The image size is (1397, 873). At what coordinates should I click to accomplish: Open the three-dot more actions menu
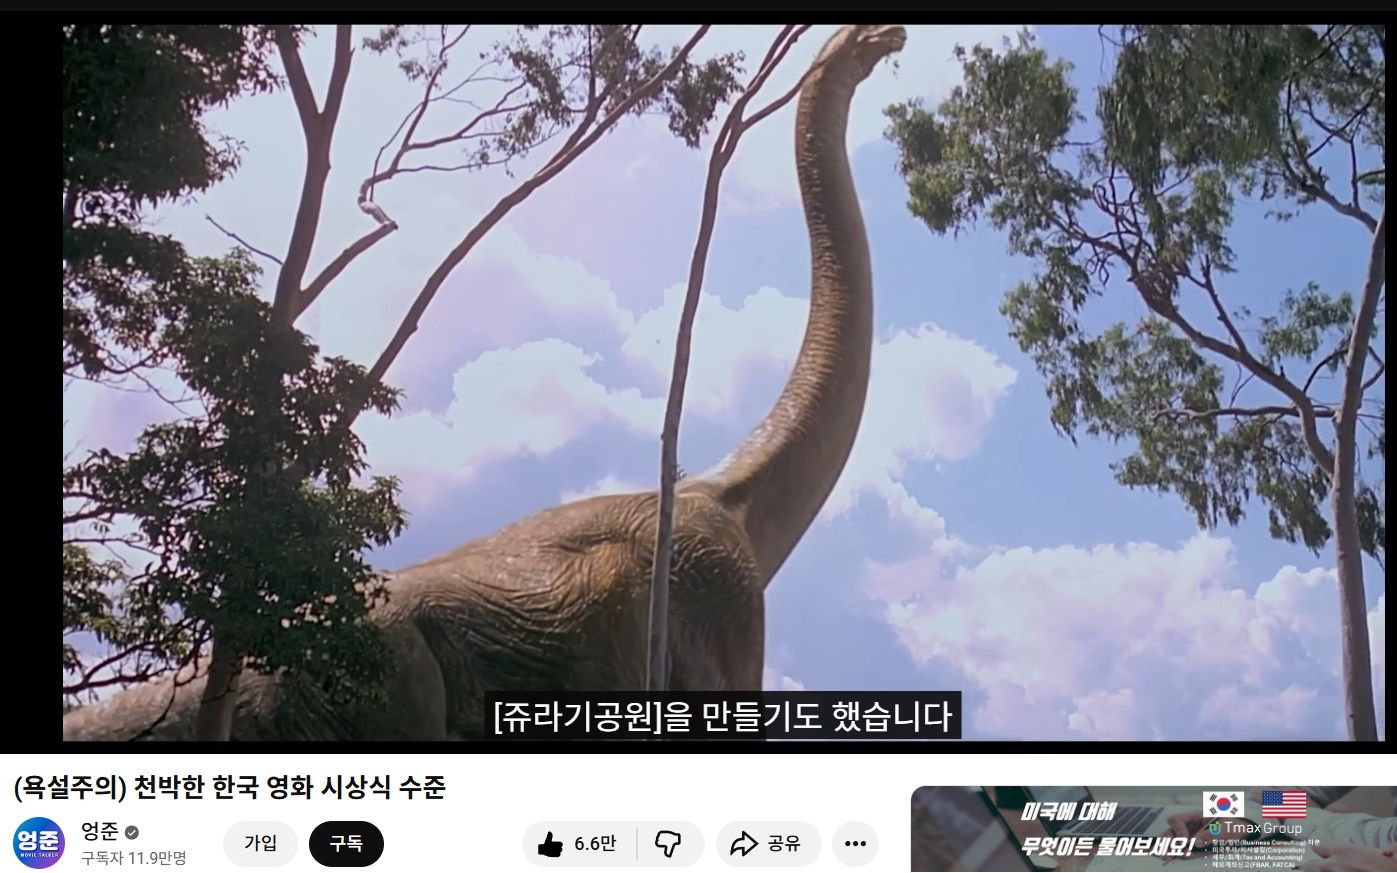tap(855, 845)
